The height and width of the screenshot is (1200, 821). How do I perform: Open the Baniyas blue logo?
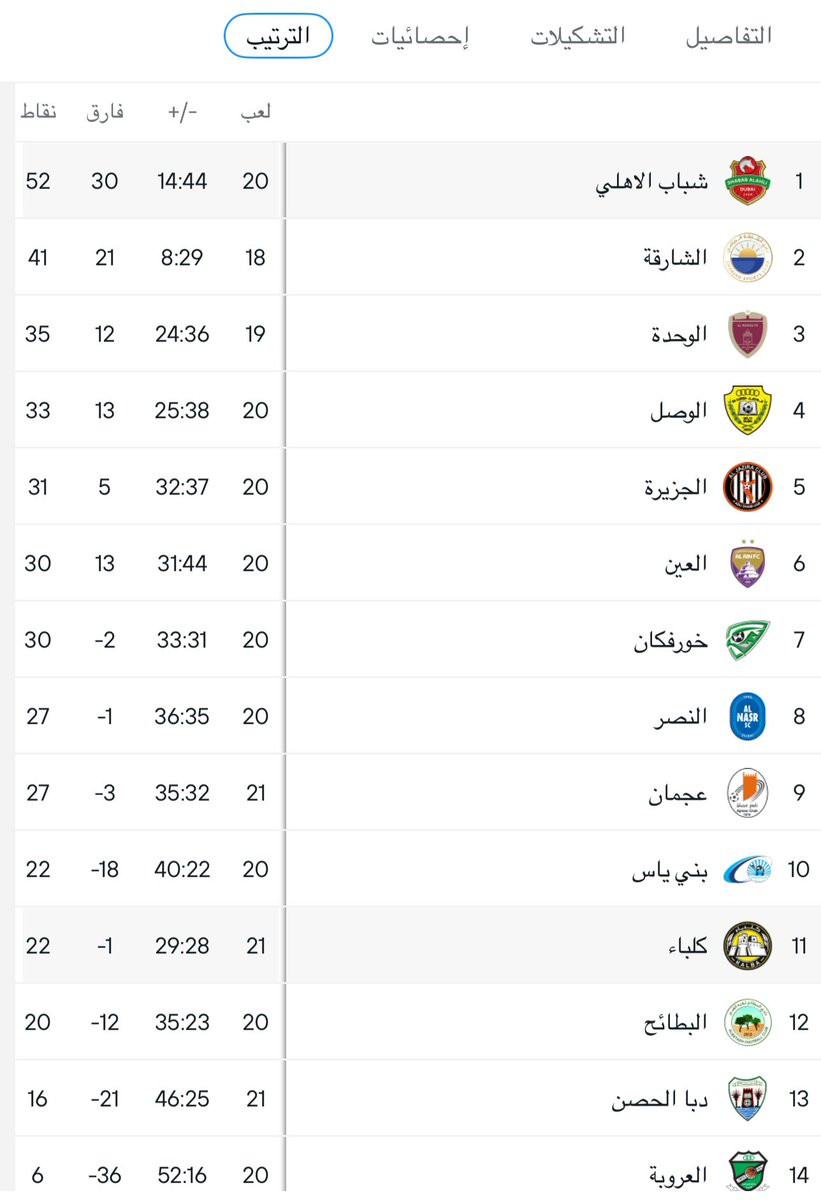click(747, 869)
